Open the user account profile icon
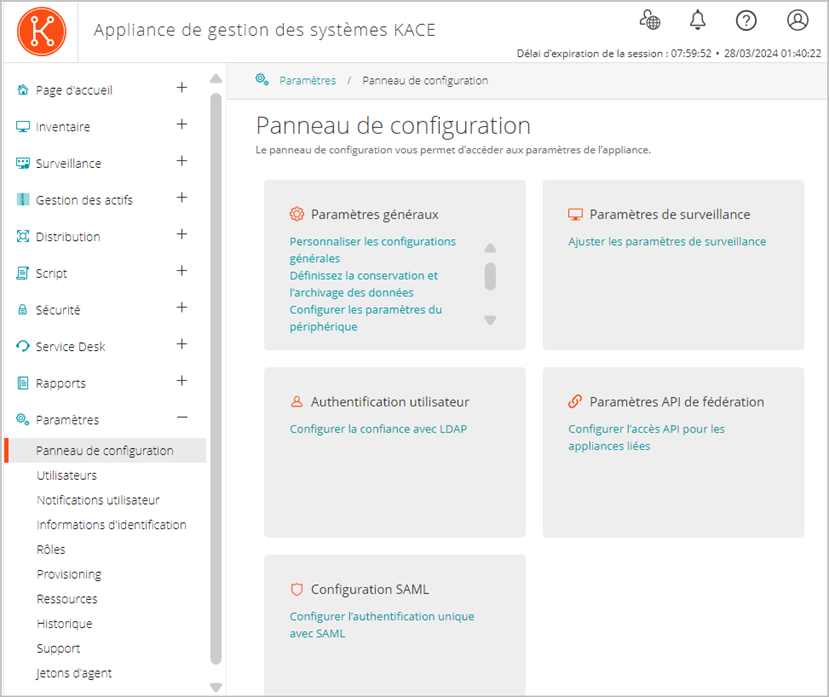Viewport: 829px width, 697px height. [797, 20]
